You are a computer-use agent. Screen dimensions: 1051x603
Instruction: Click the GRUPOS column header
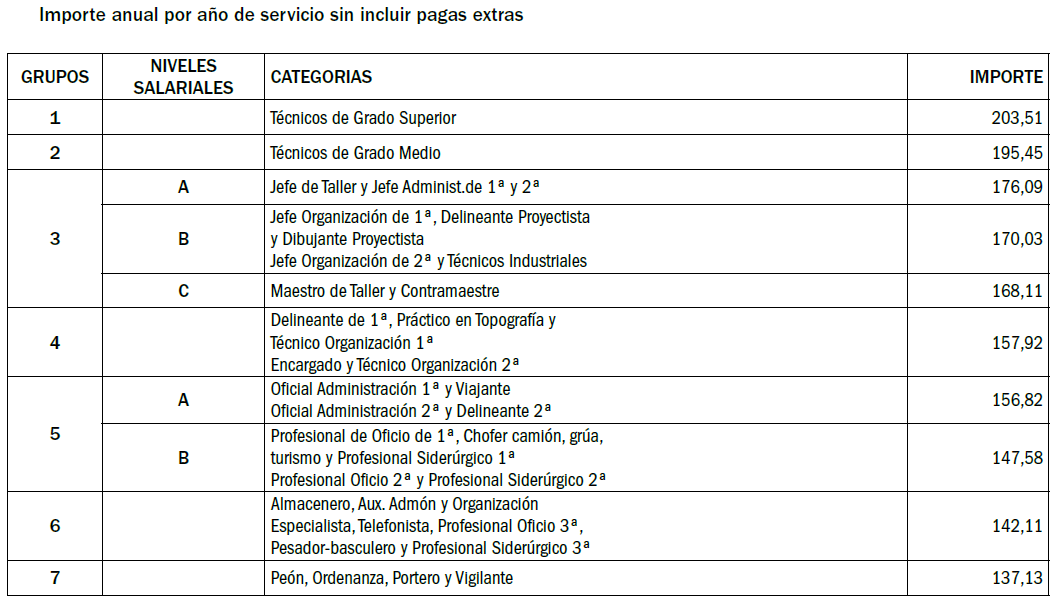tap(55, 77)
